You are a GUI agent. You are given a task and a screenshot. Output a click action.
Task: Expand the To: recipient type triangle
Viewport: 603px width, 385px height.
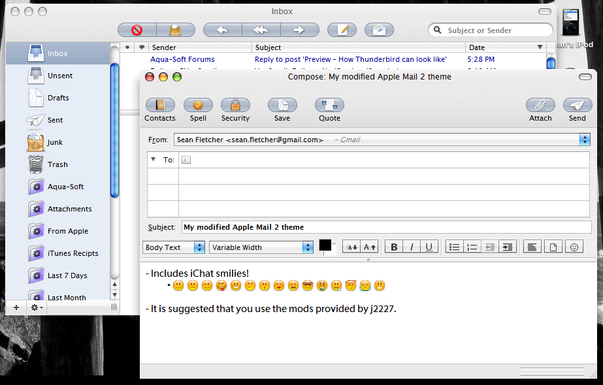[153, 159]
